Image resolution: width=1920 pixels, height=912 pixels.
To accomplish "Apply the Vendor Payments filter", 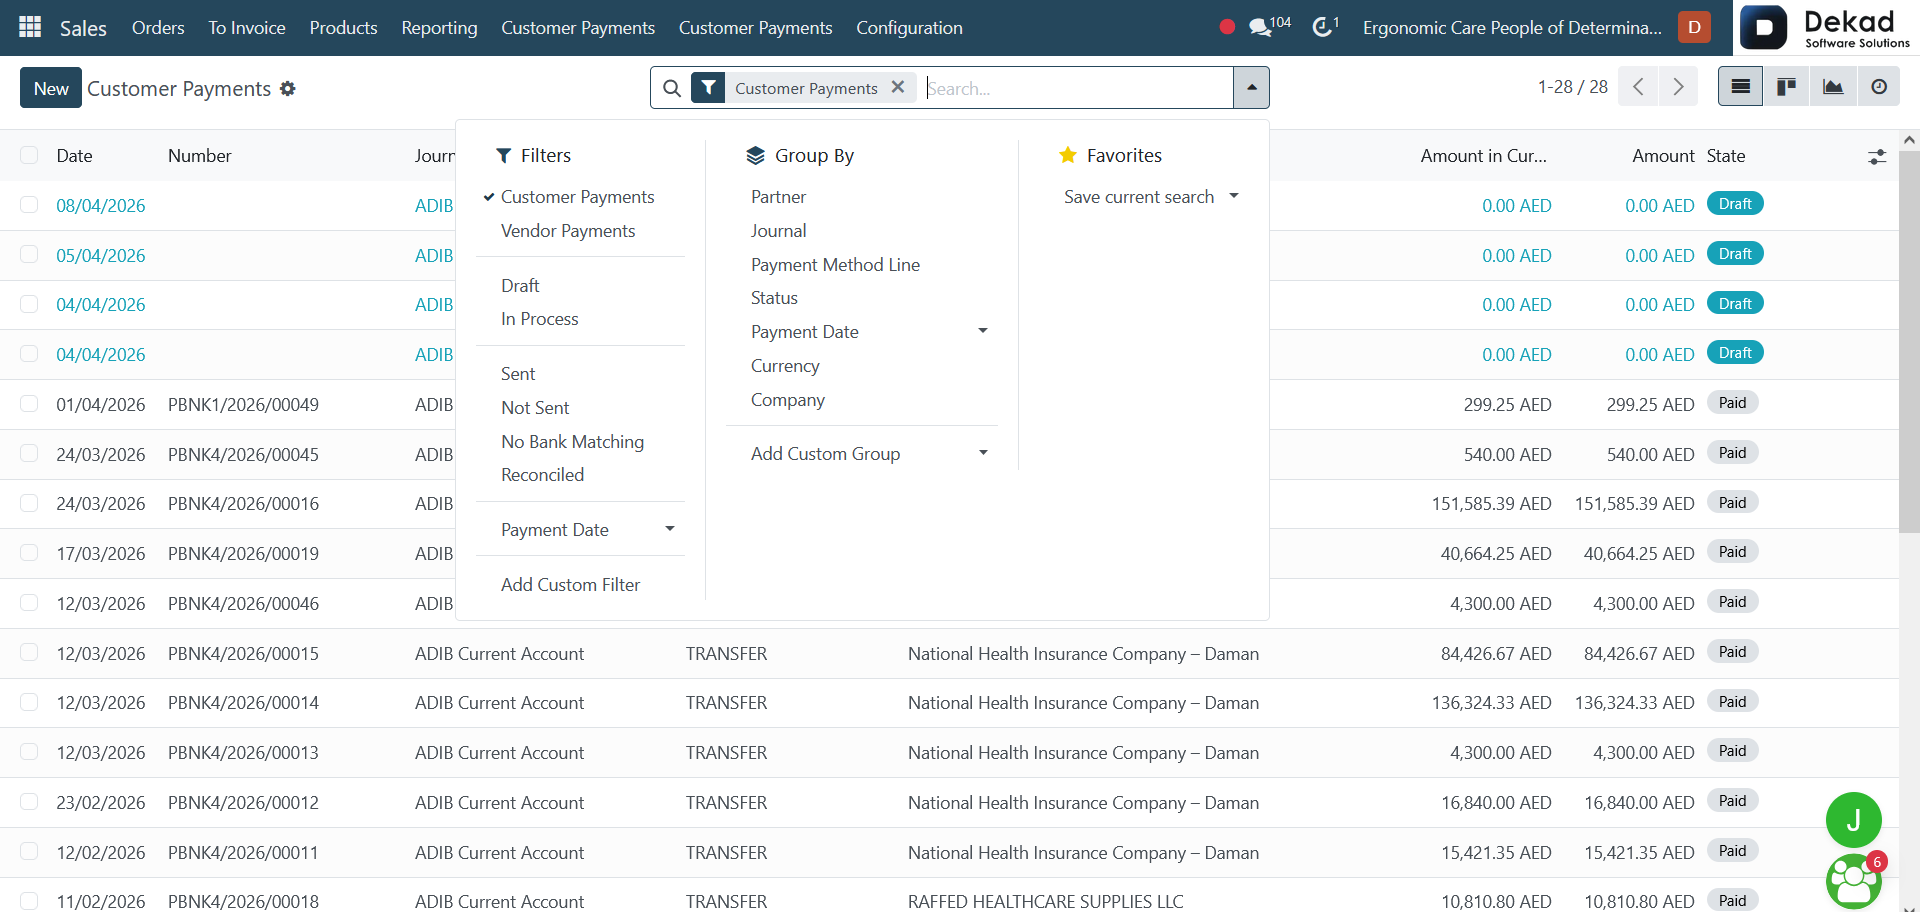I will (568, 231).
